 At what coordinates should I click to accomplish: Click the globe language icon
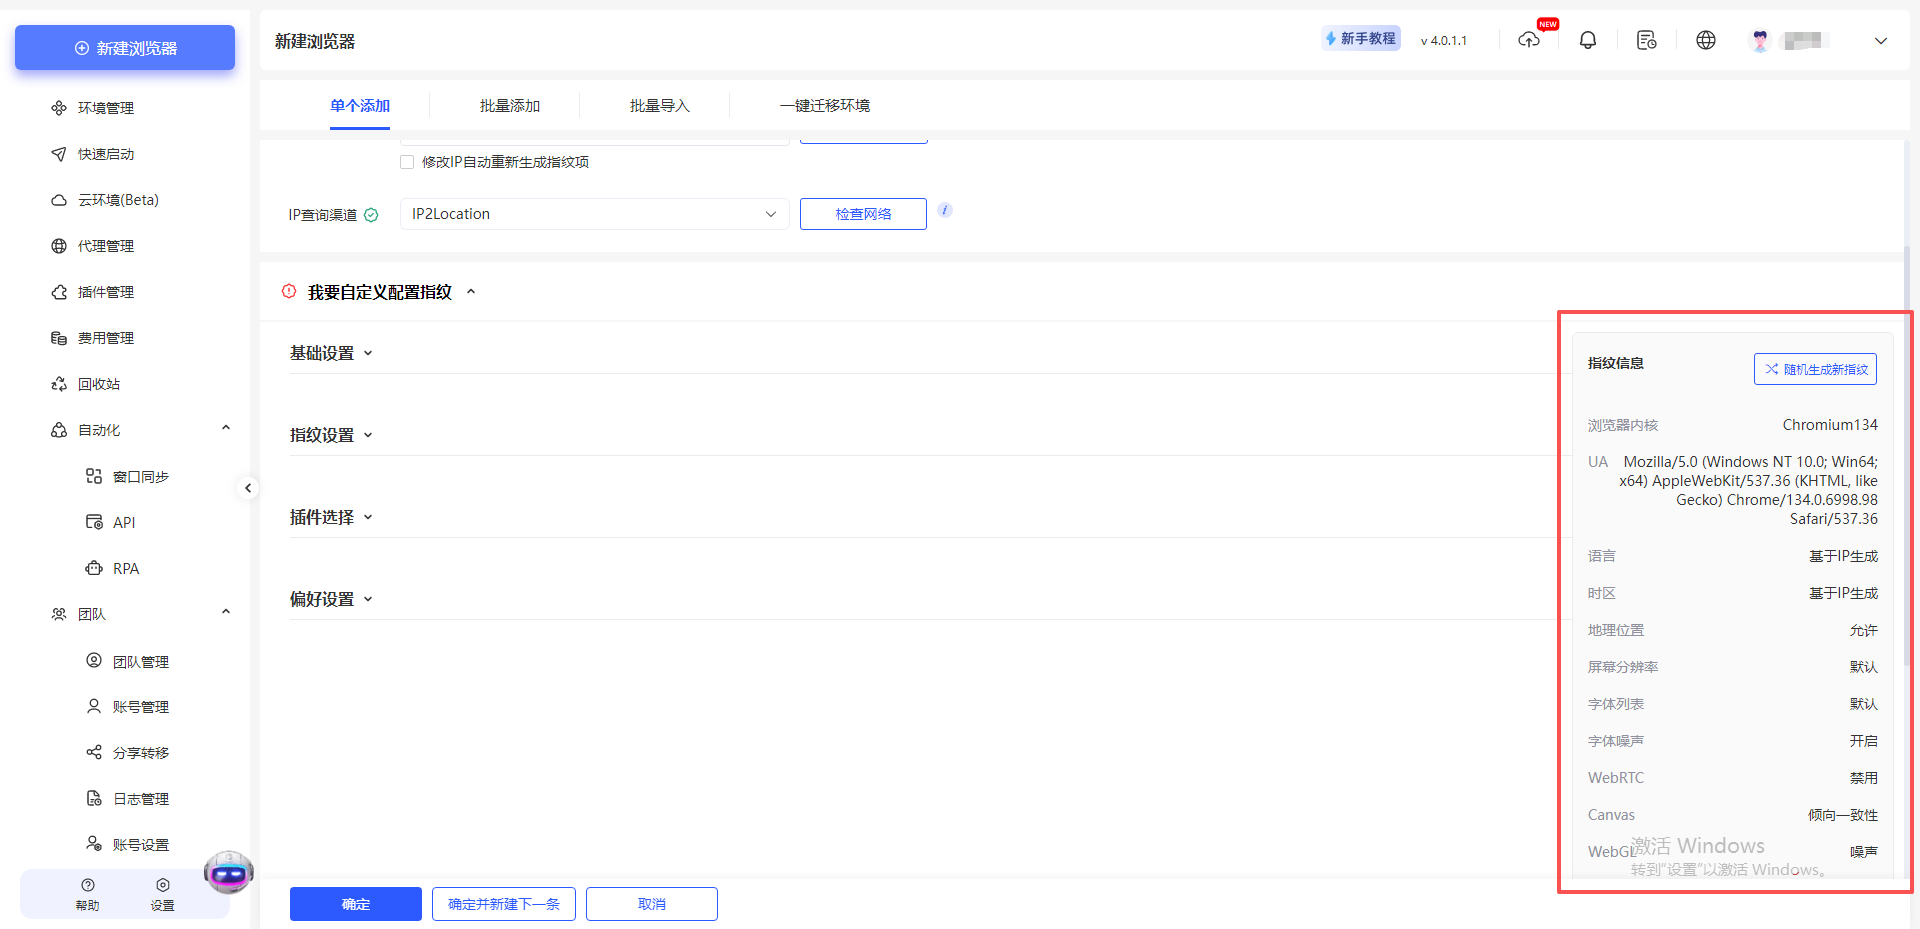(1706, 40)
